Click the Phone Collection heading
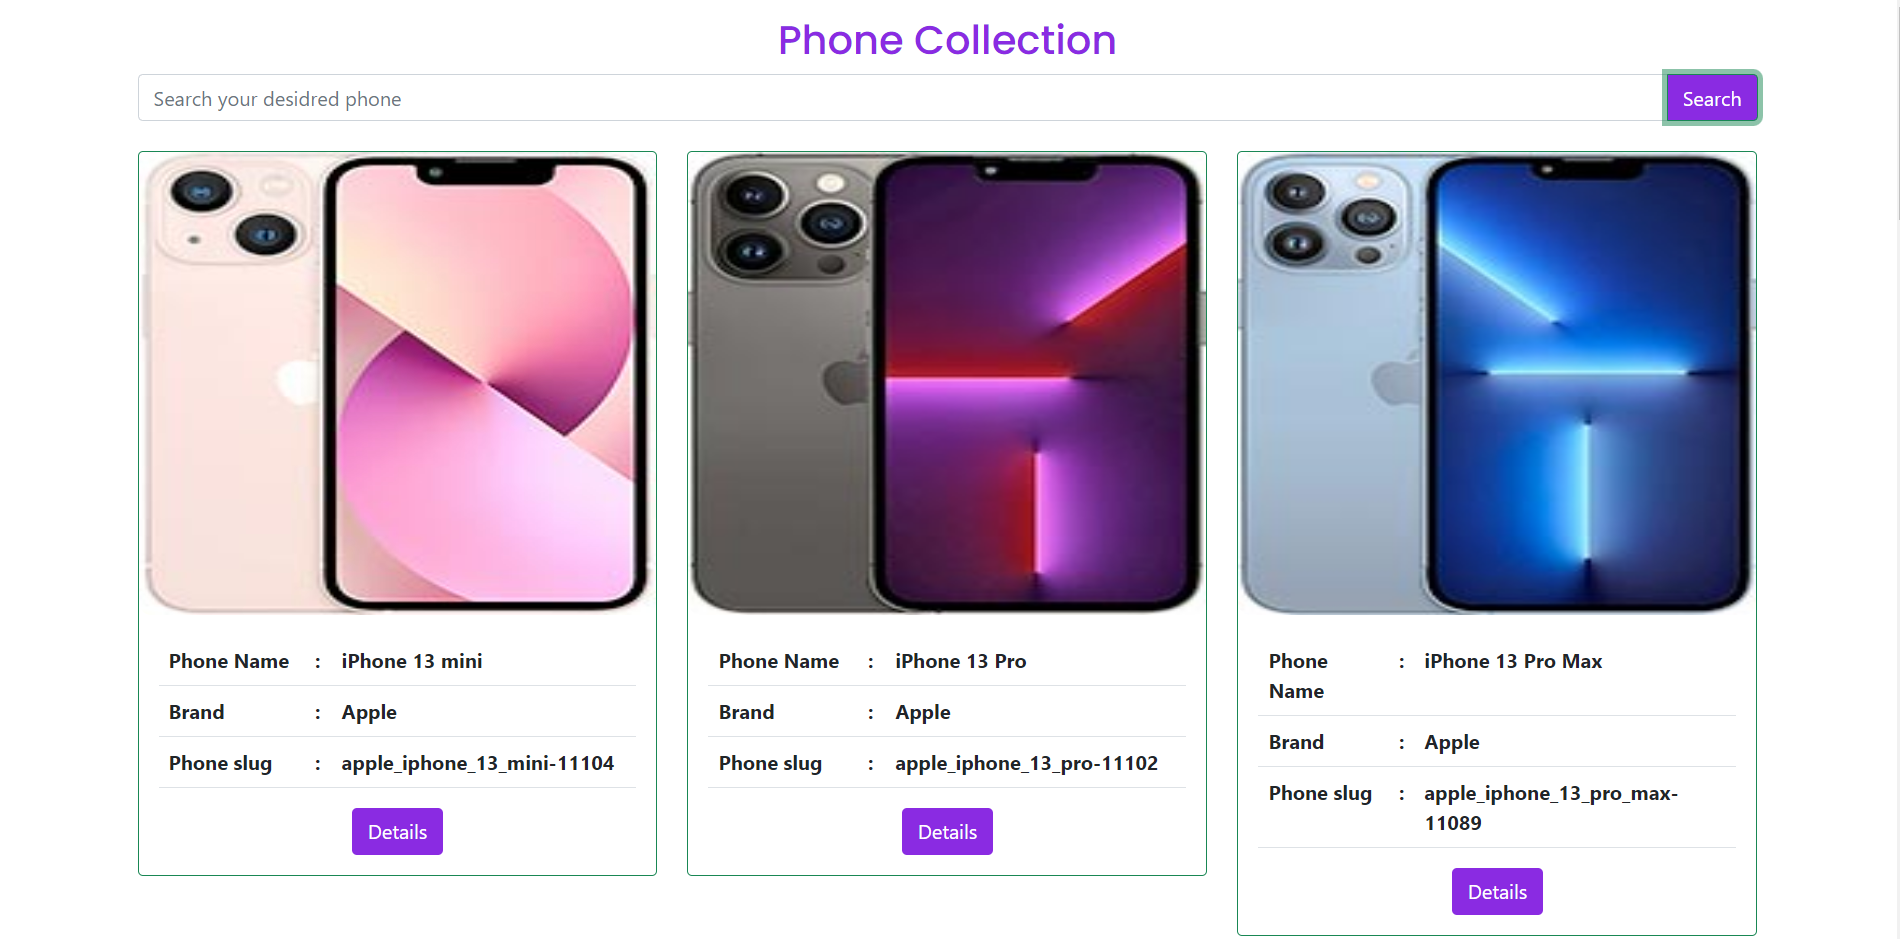The image size is (1900, 939). click(947, 40)
